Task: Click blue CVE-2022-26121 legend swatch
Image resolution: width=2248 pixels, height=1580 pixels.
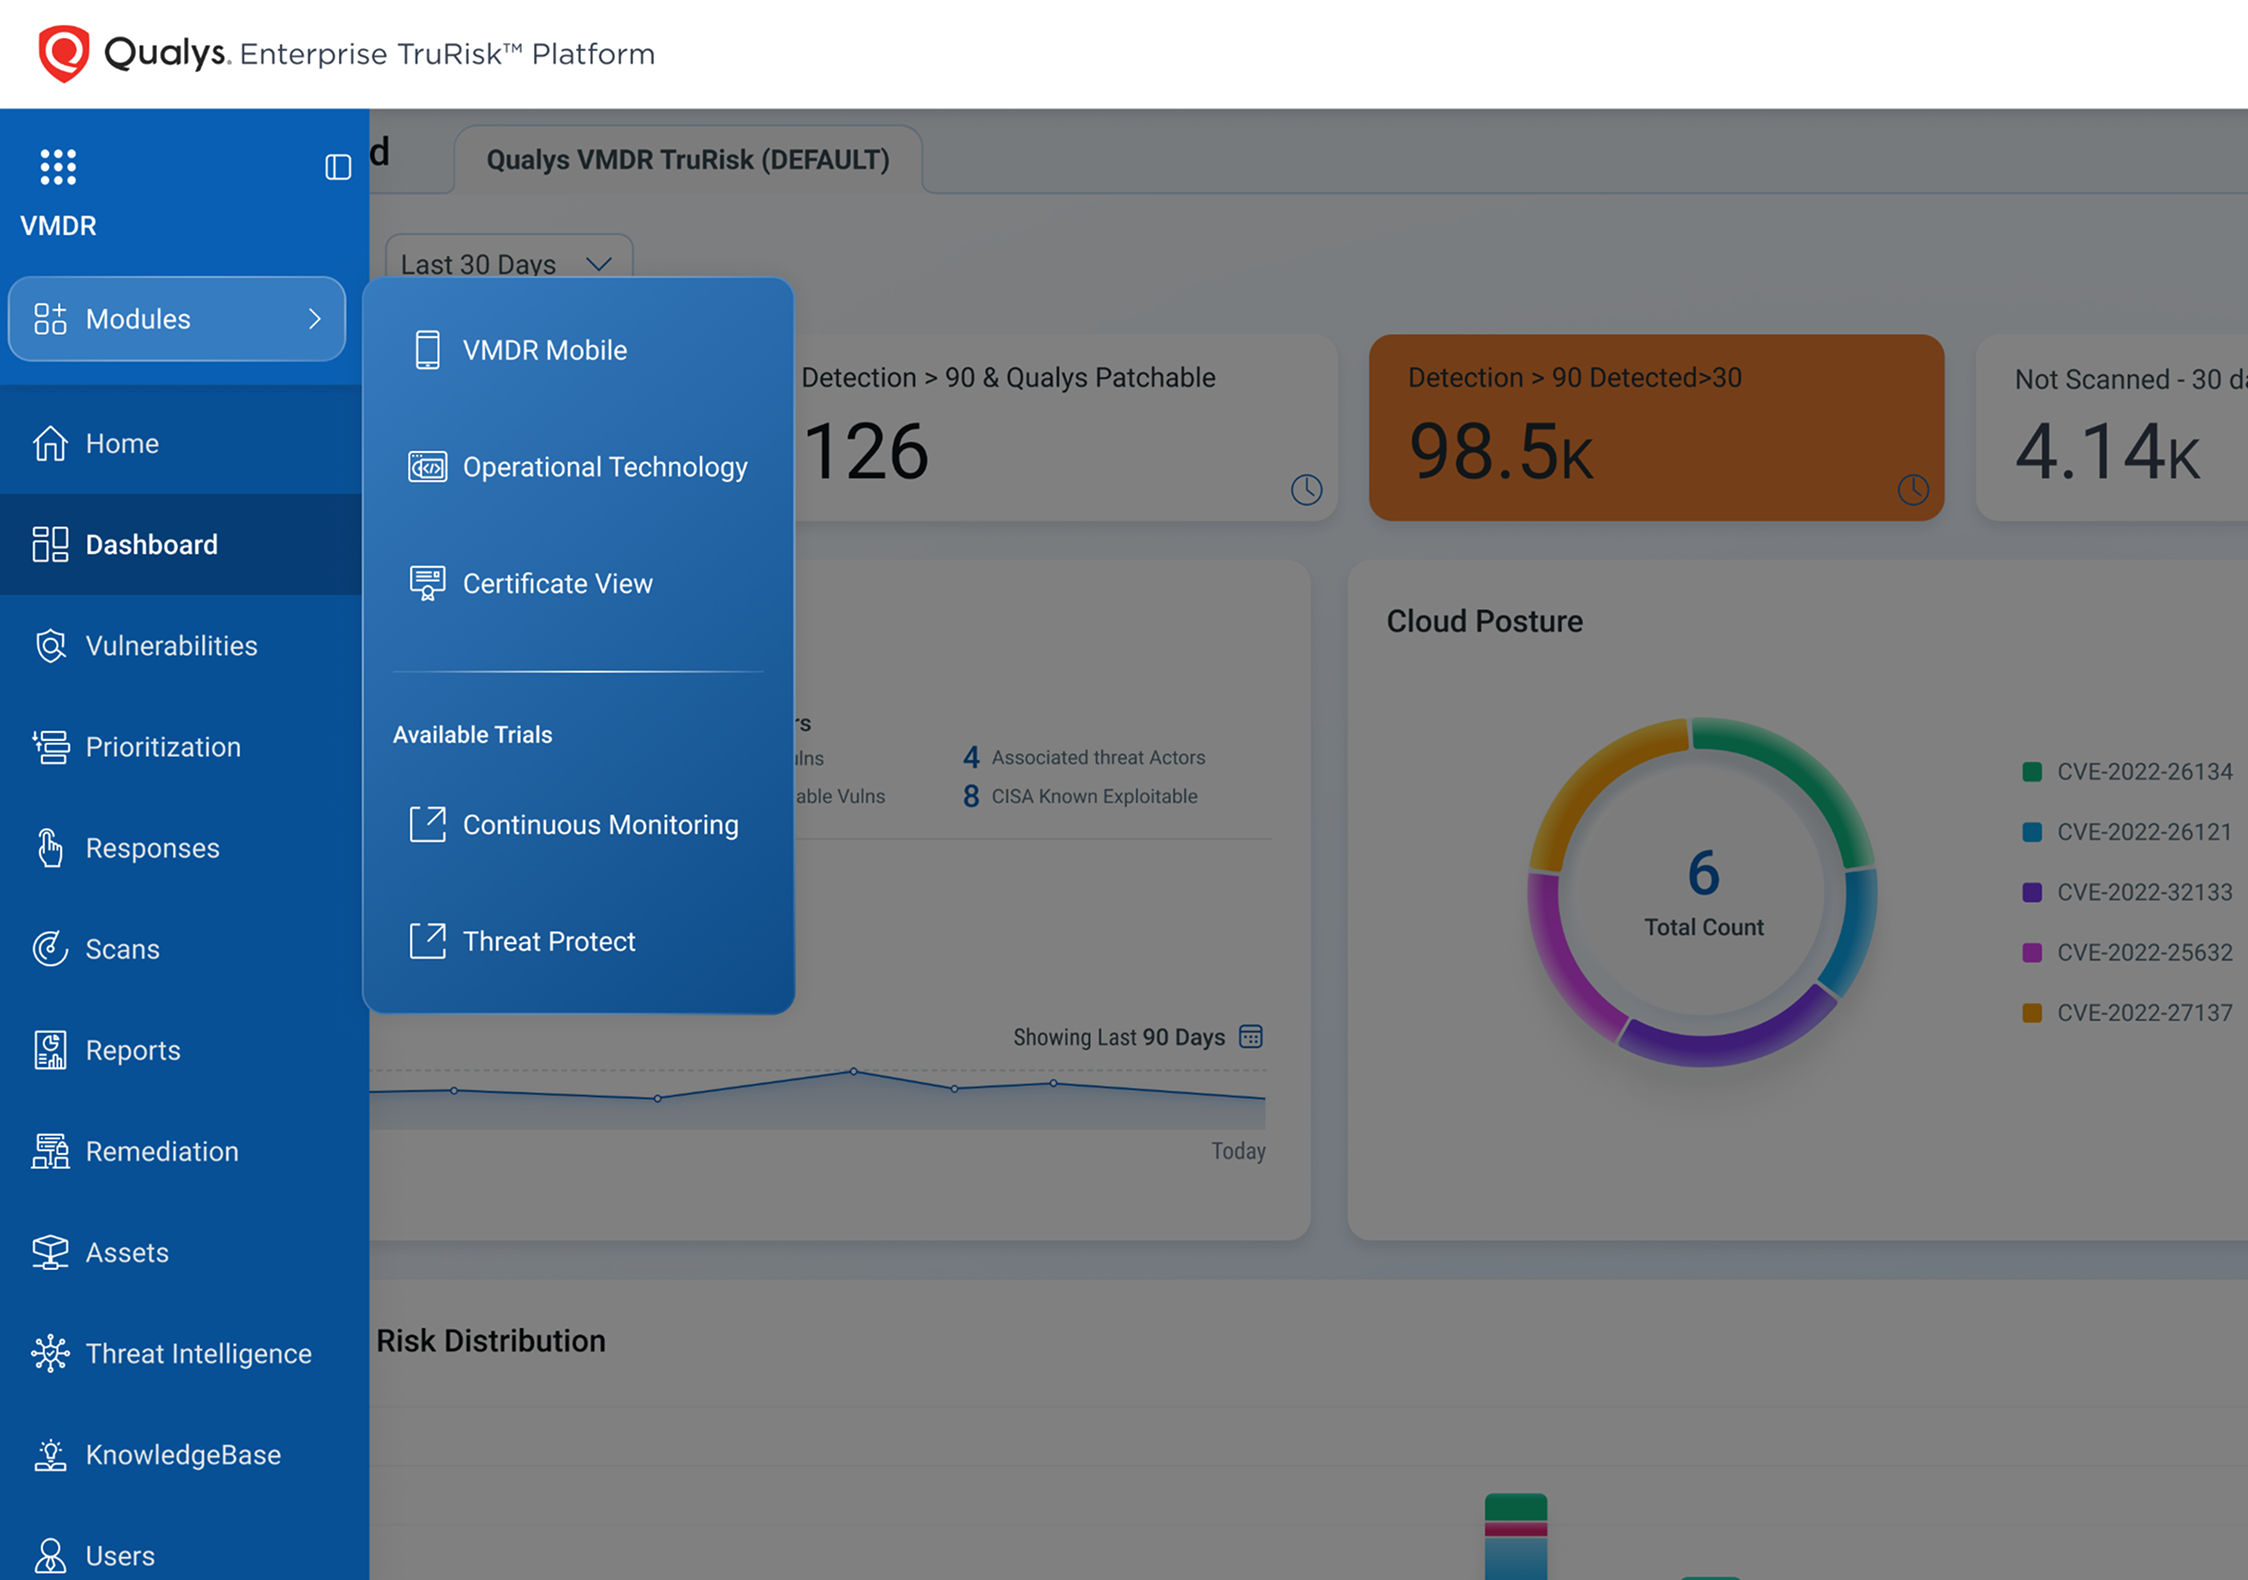Action: 2032,832
